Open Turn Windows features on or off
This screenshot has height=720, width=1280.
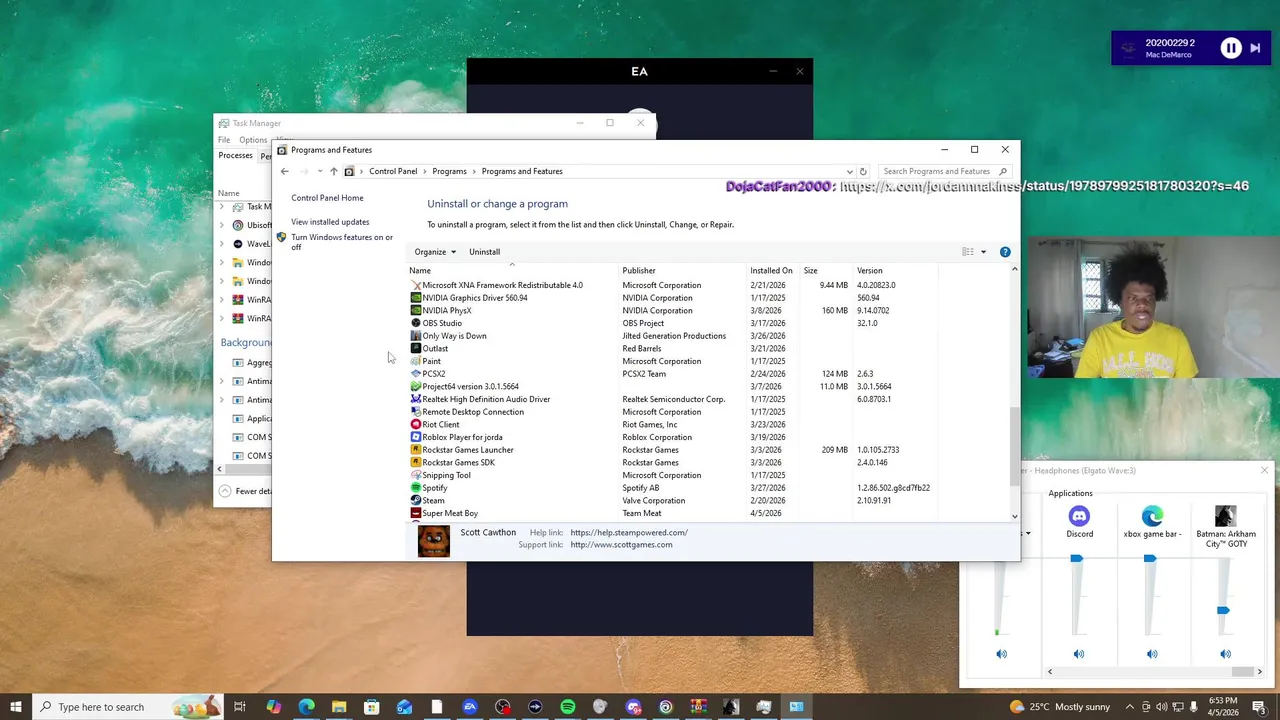[x=341, y=242]
